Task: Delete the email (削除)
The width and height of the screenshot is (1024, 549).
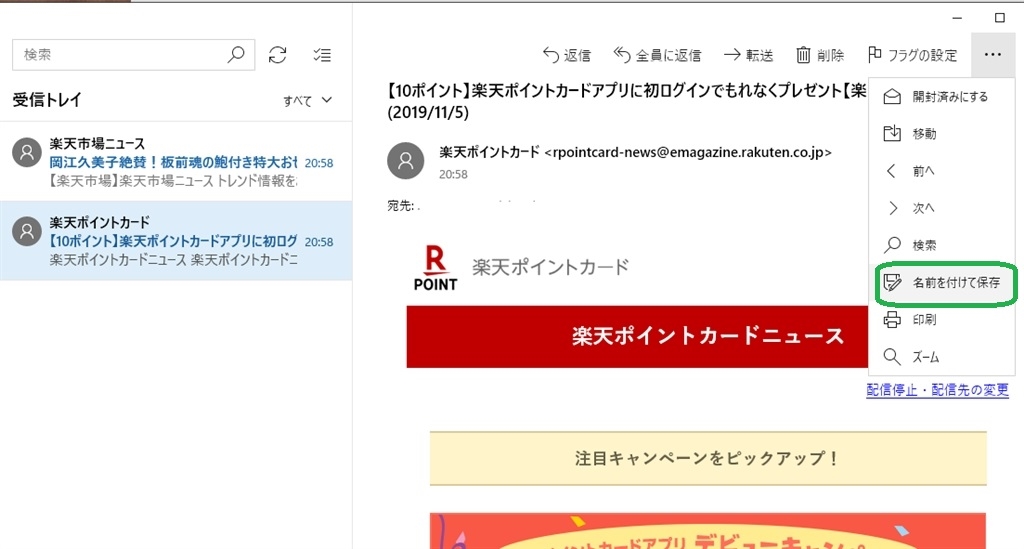Action: (820, 55)
